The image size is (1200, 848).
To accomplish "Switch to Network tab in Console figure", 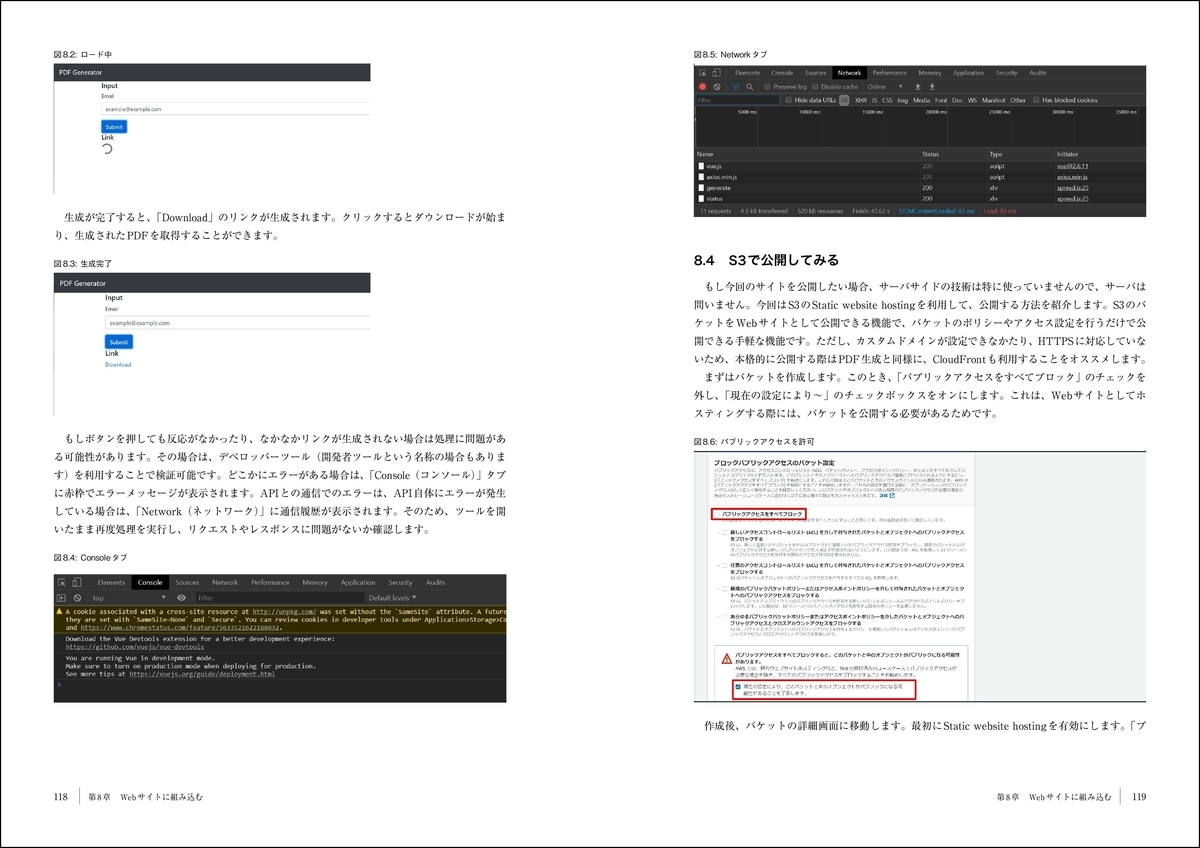I will click(x=225, y=582).
